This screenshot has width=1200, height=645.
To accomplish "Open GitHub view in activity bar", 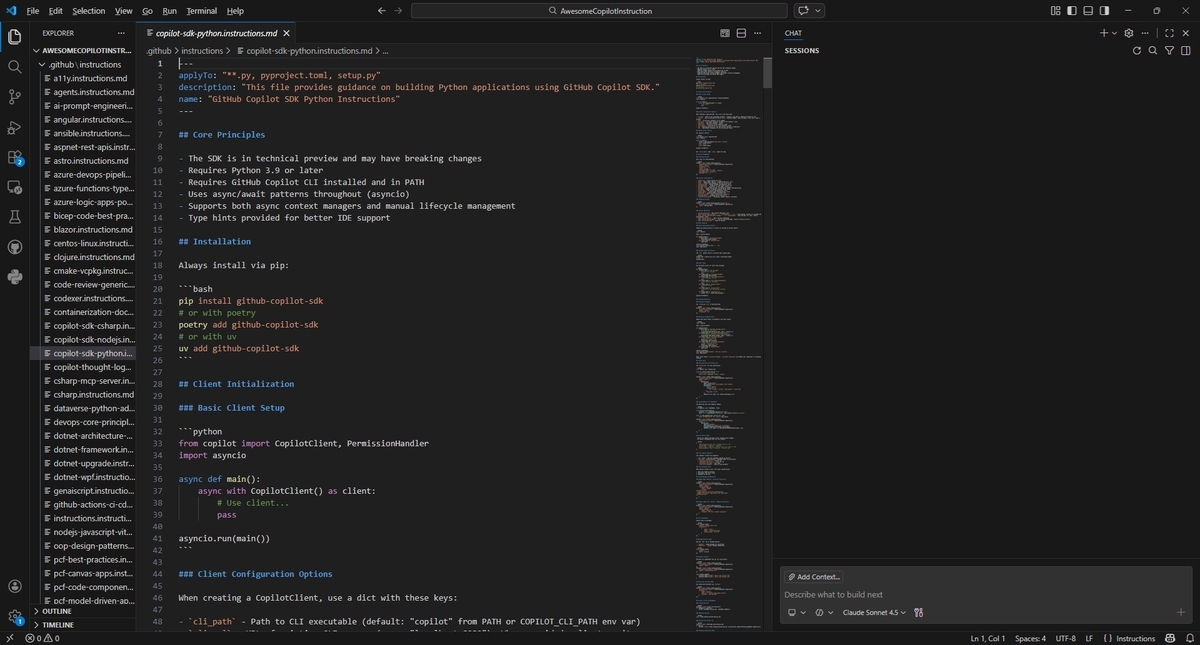I will (14, 247).
